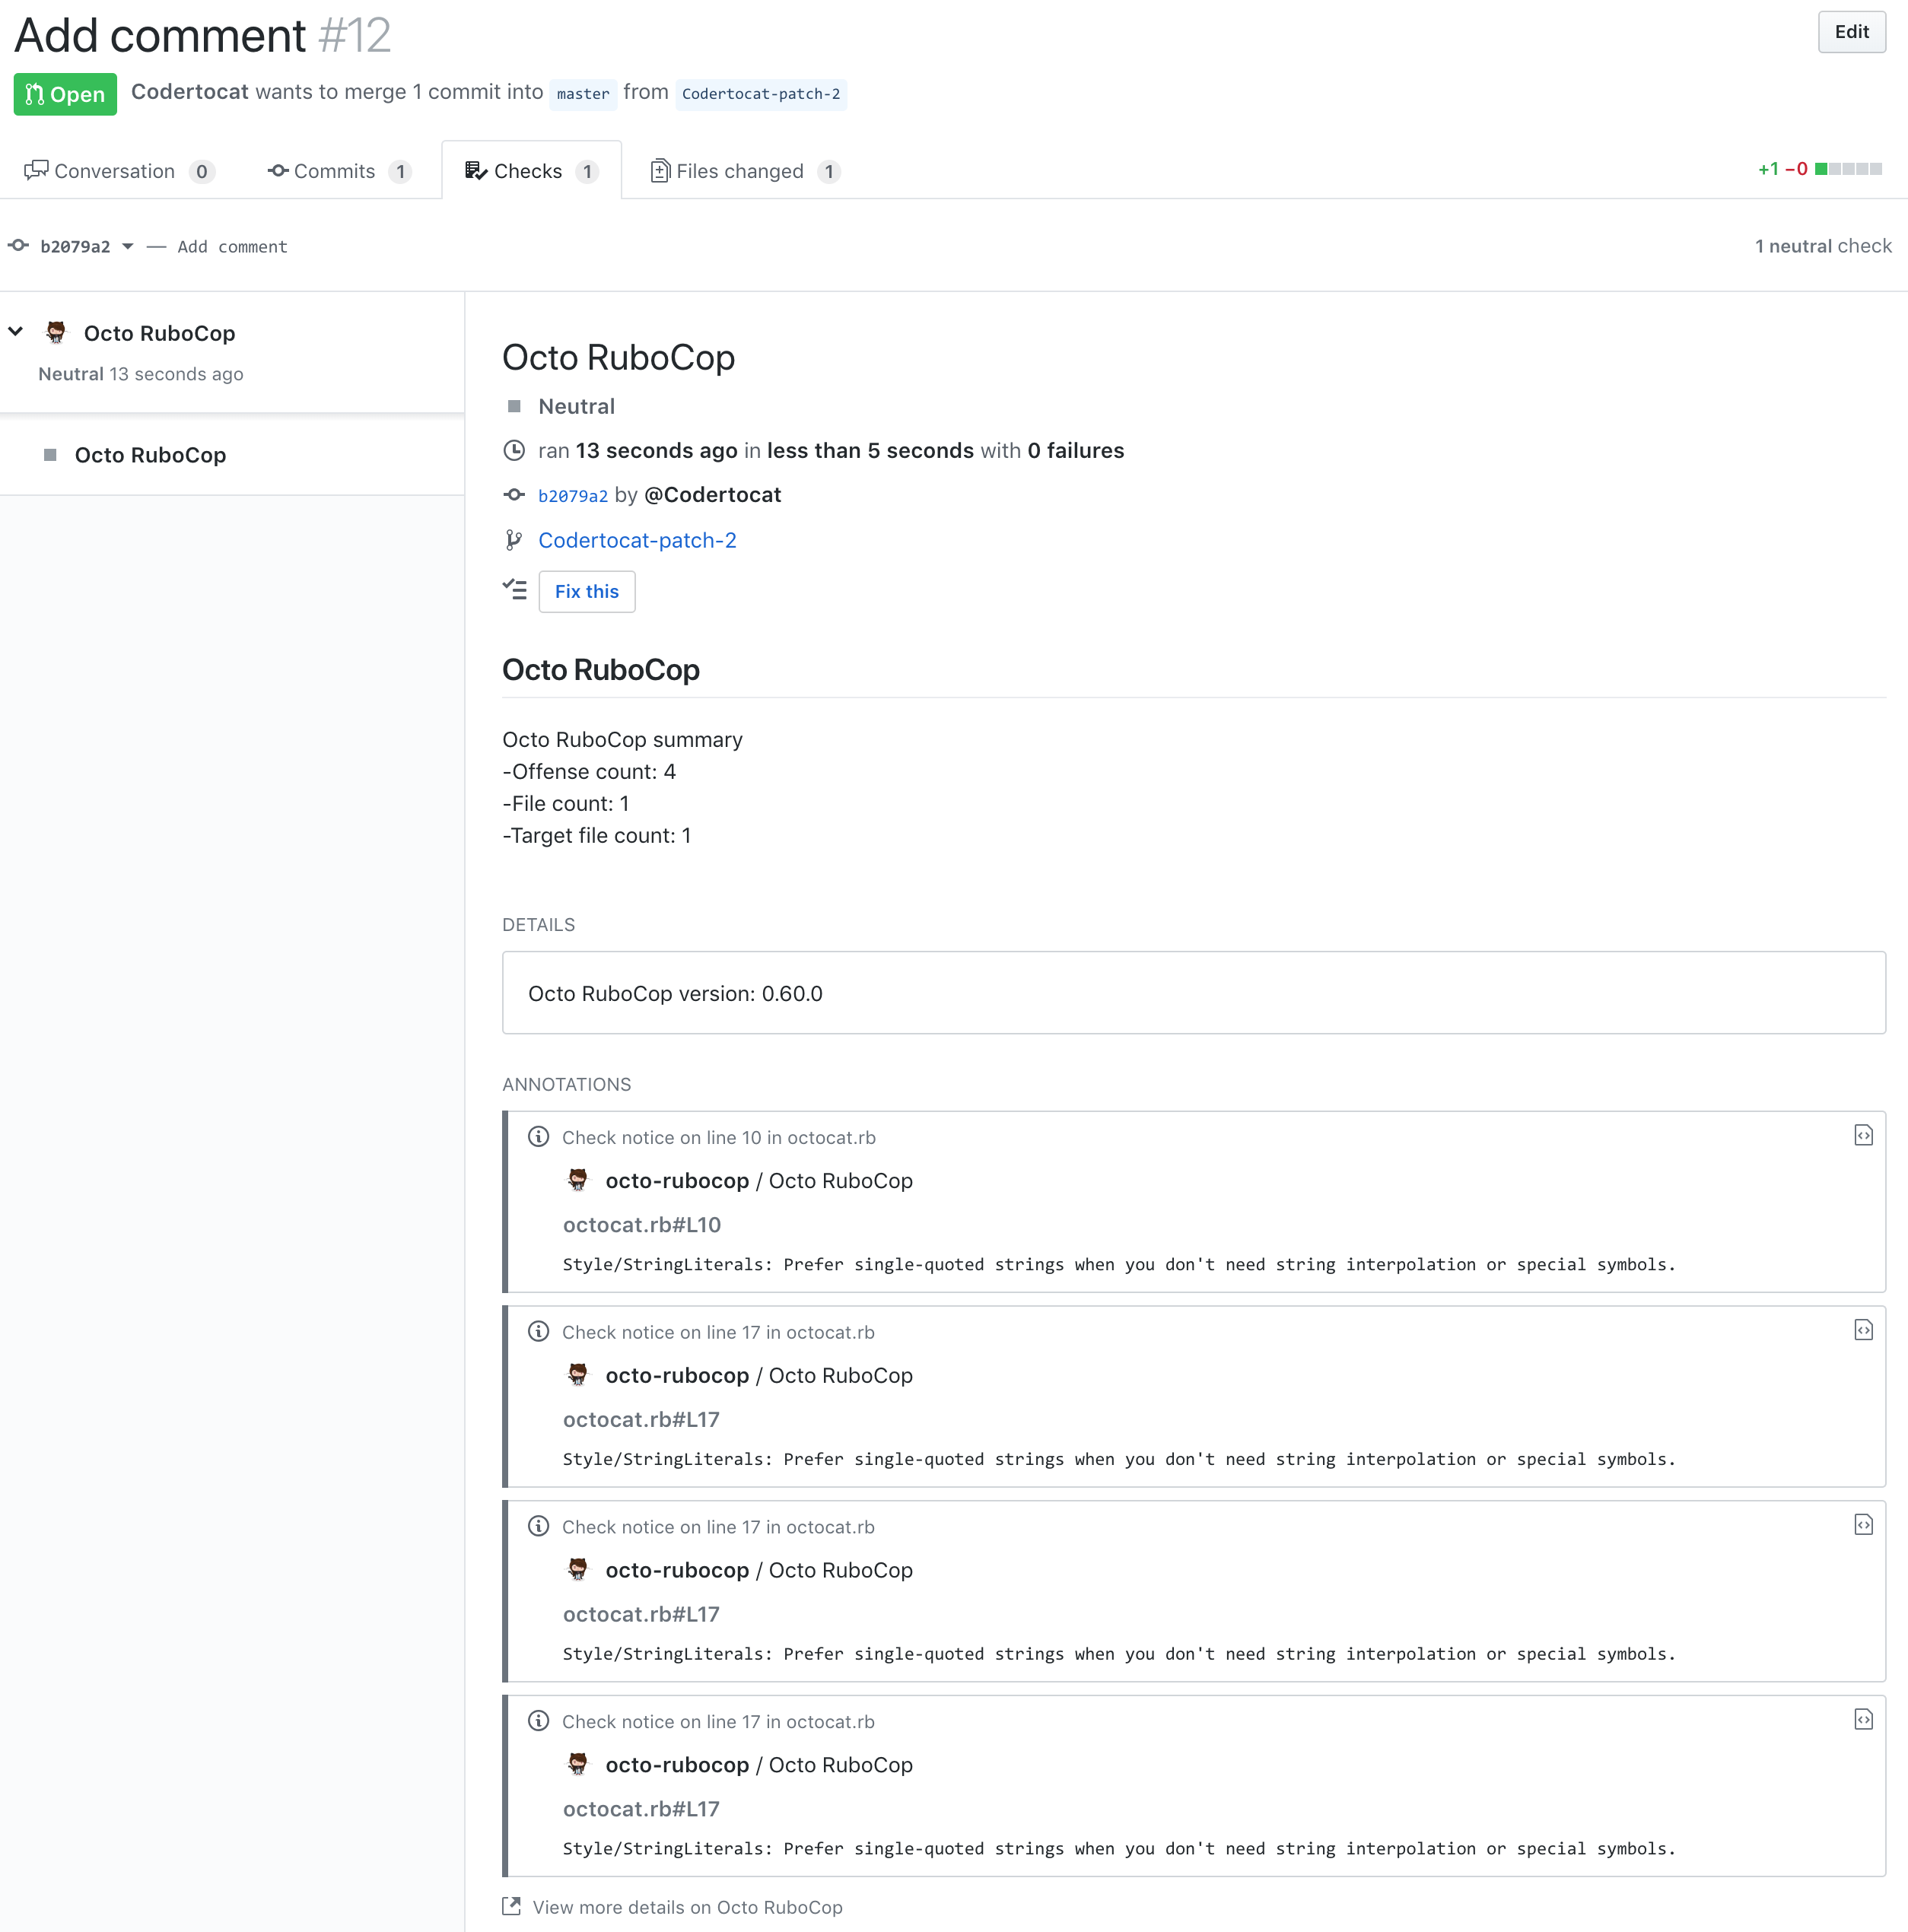Screen dimensions: 1908x1932
Task: Open the Codertocat-patch-2 branch link
Action: click(638, 538)
